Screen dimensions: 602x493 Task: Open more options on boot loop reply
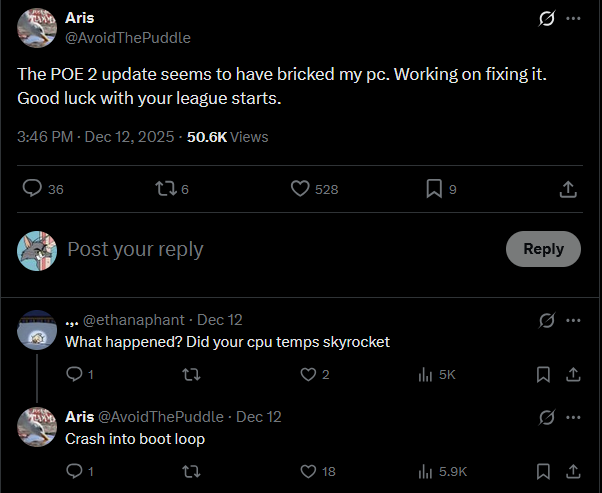pos(573,416)
